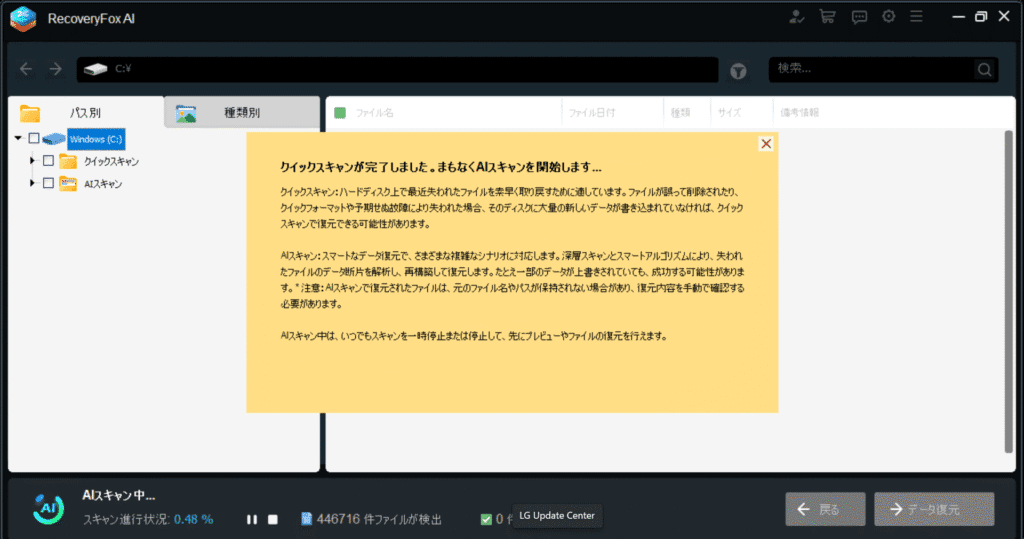Stop the AI scan
1024x539 pixels.
point(273,519)
